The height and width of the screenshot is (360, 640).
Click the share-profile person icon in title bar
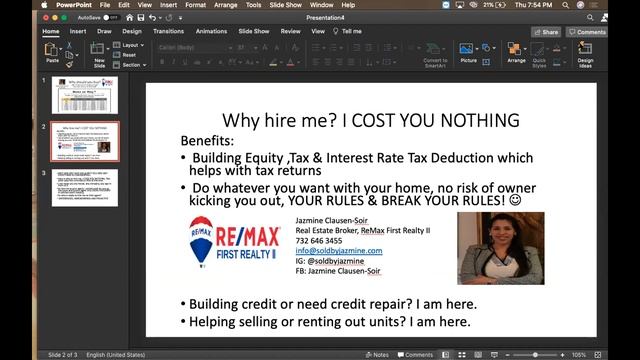pyautogui.click(x=604, y=18)
